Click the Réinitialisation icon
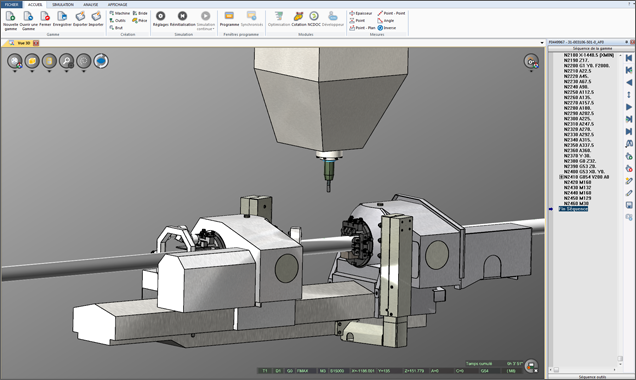Image resolution: width=636 pixels, height=380 pixels. point(183,19)
